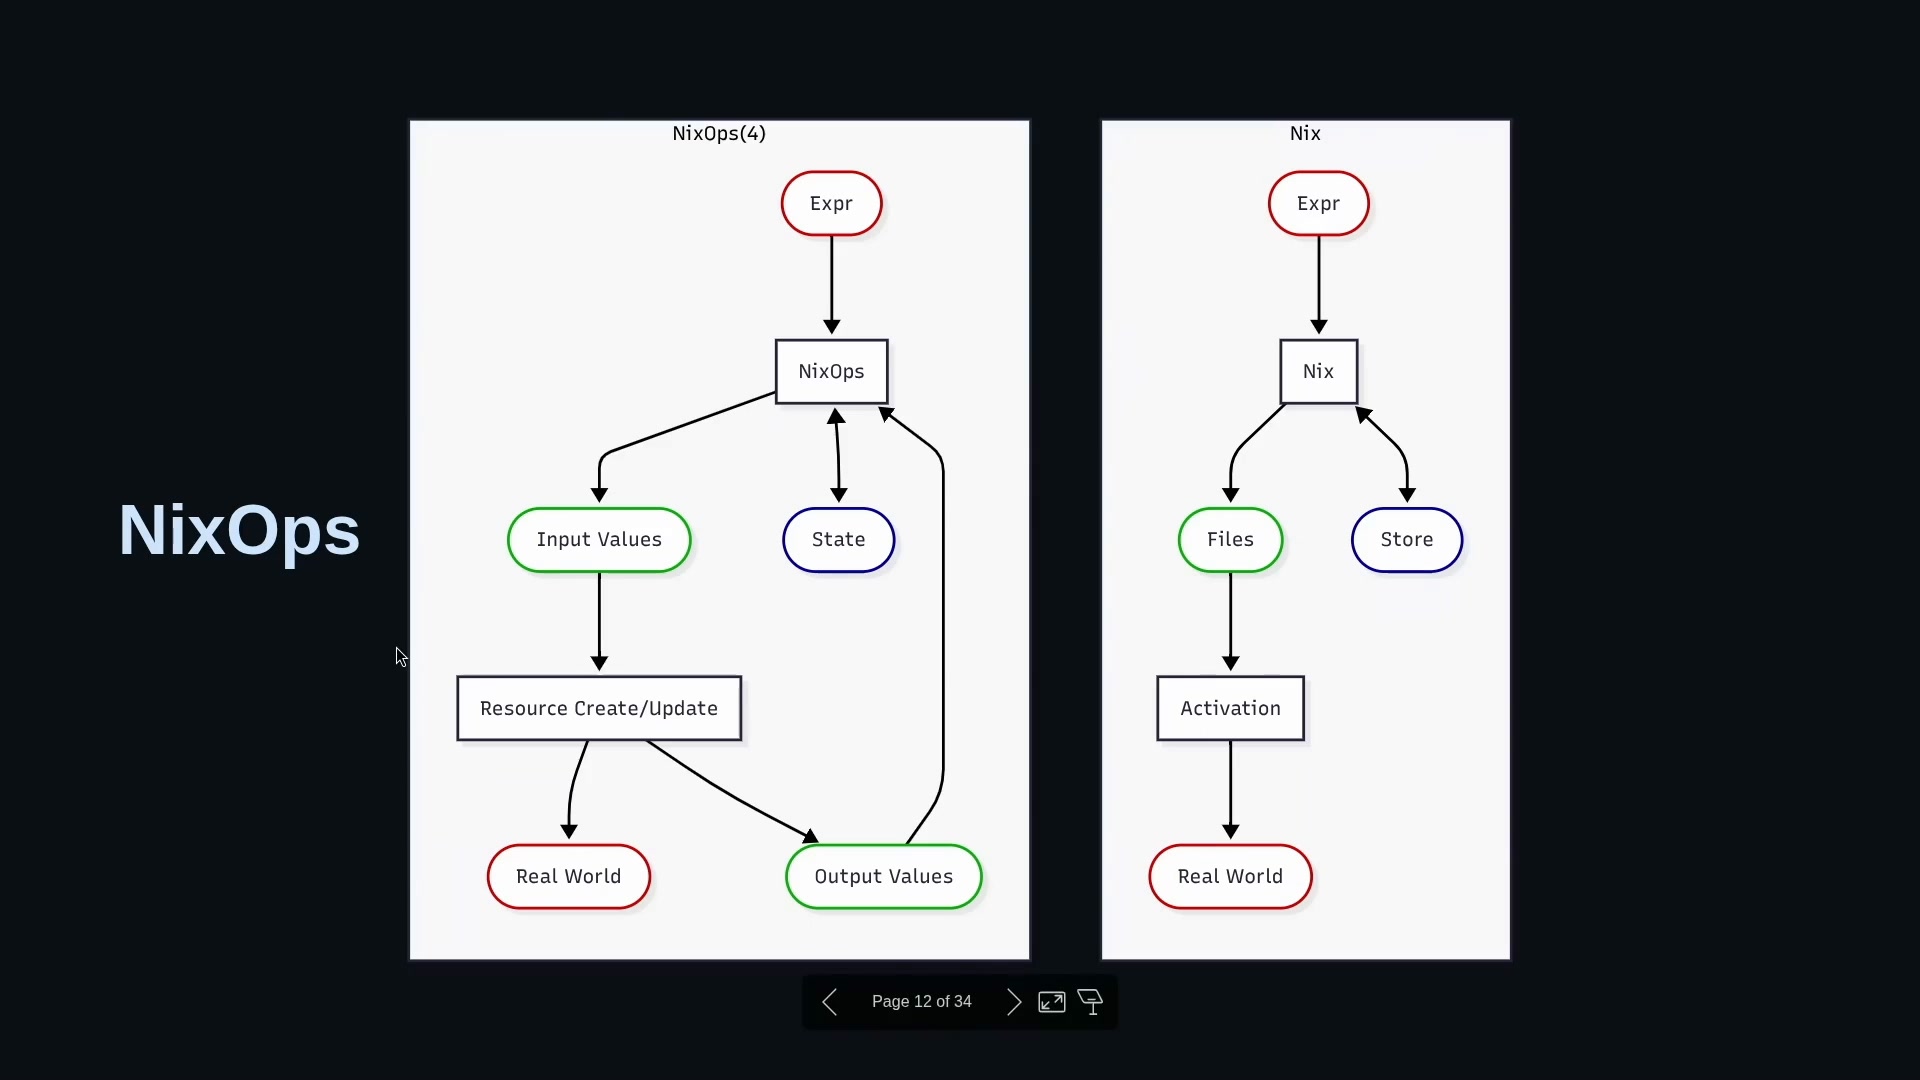Click Real World node under NixOps(4)
The width and height of the screenshot is (1920, 1080).
tap(568, 877)
